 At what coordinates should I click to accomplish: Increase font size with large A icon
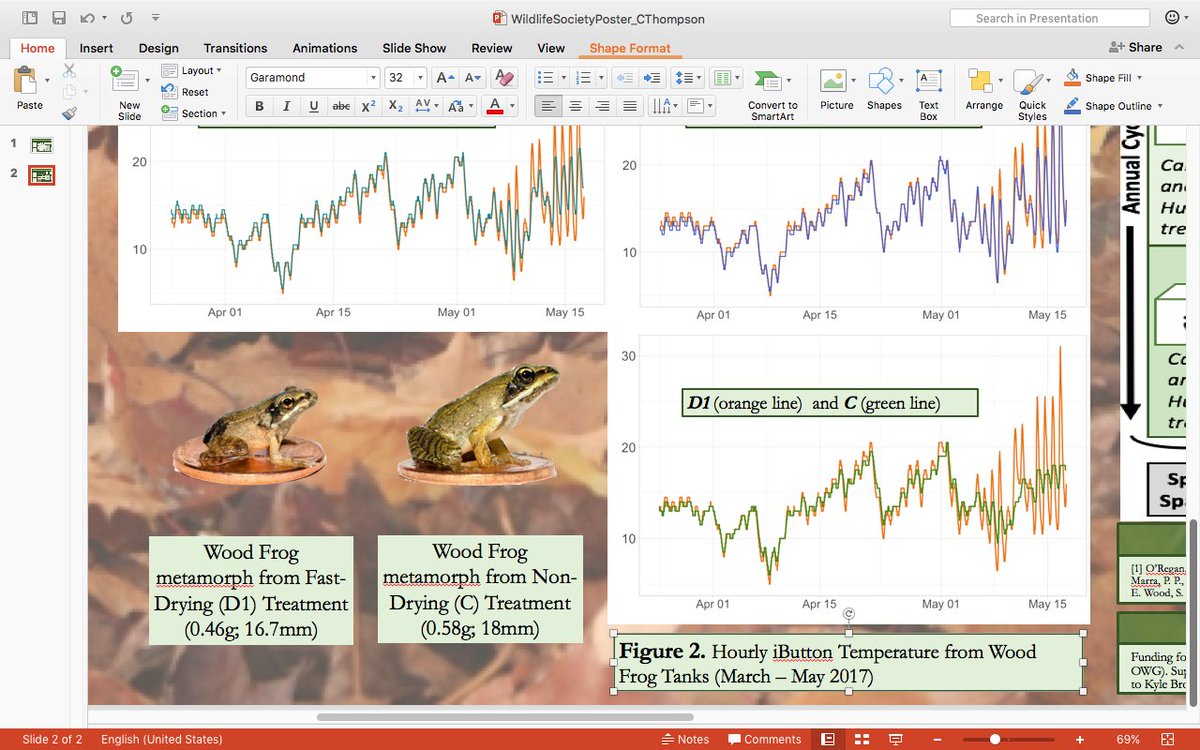[445, 77]
